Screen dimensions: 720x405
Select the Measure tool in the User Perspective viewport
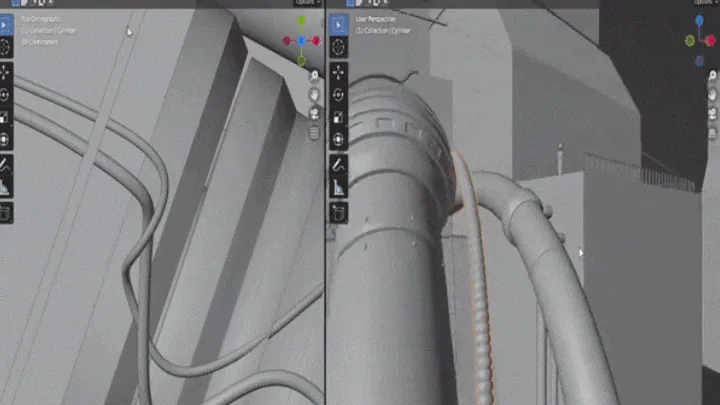coord(338,187)
